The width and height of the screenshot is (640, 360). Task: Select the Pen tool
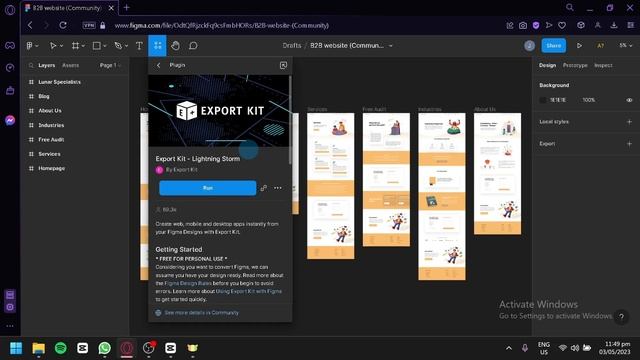[118, 46]
